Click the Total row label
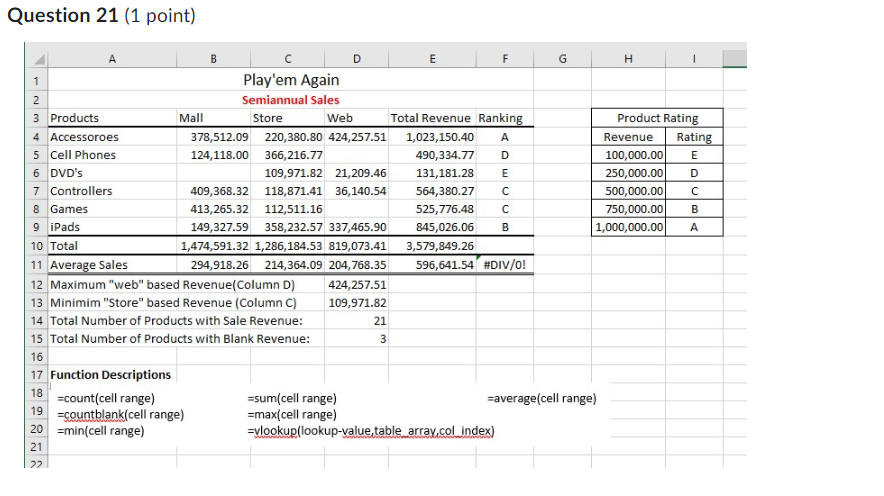 click(x=64, y=246)
